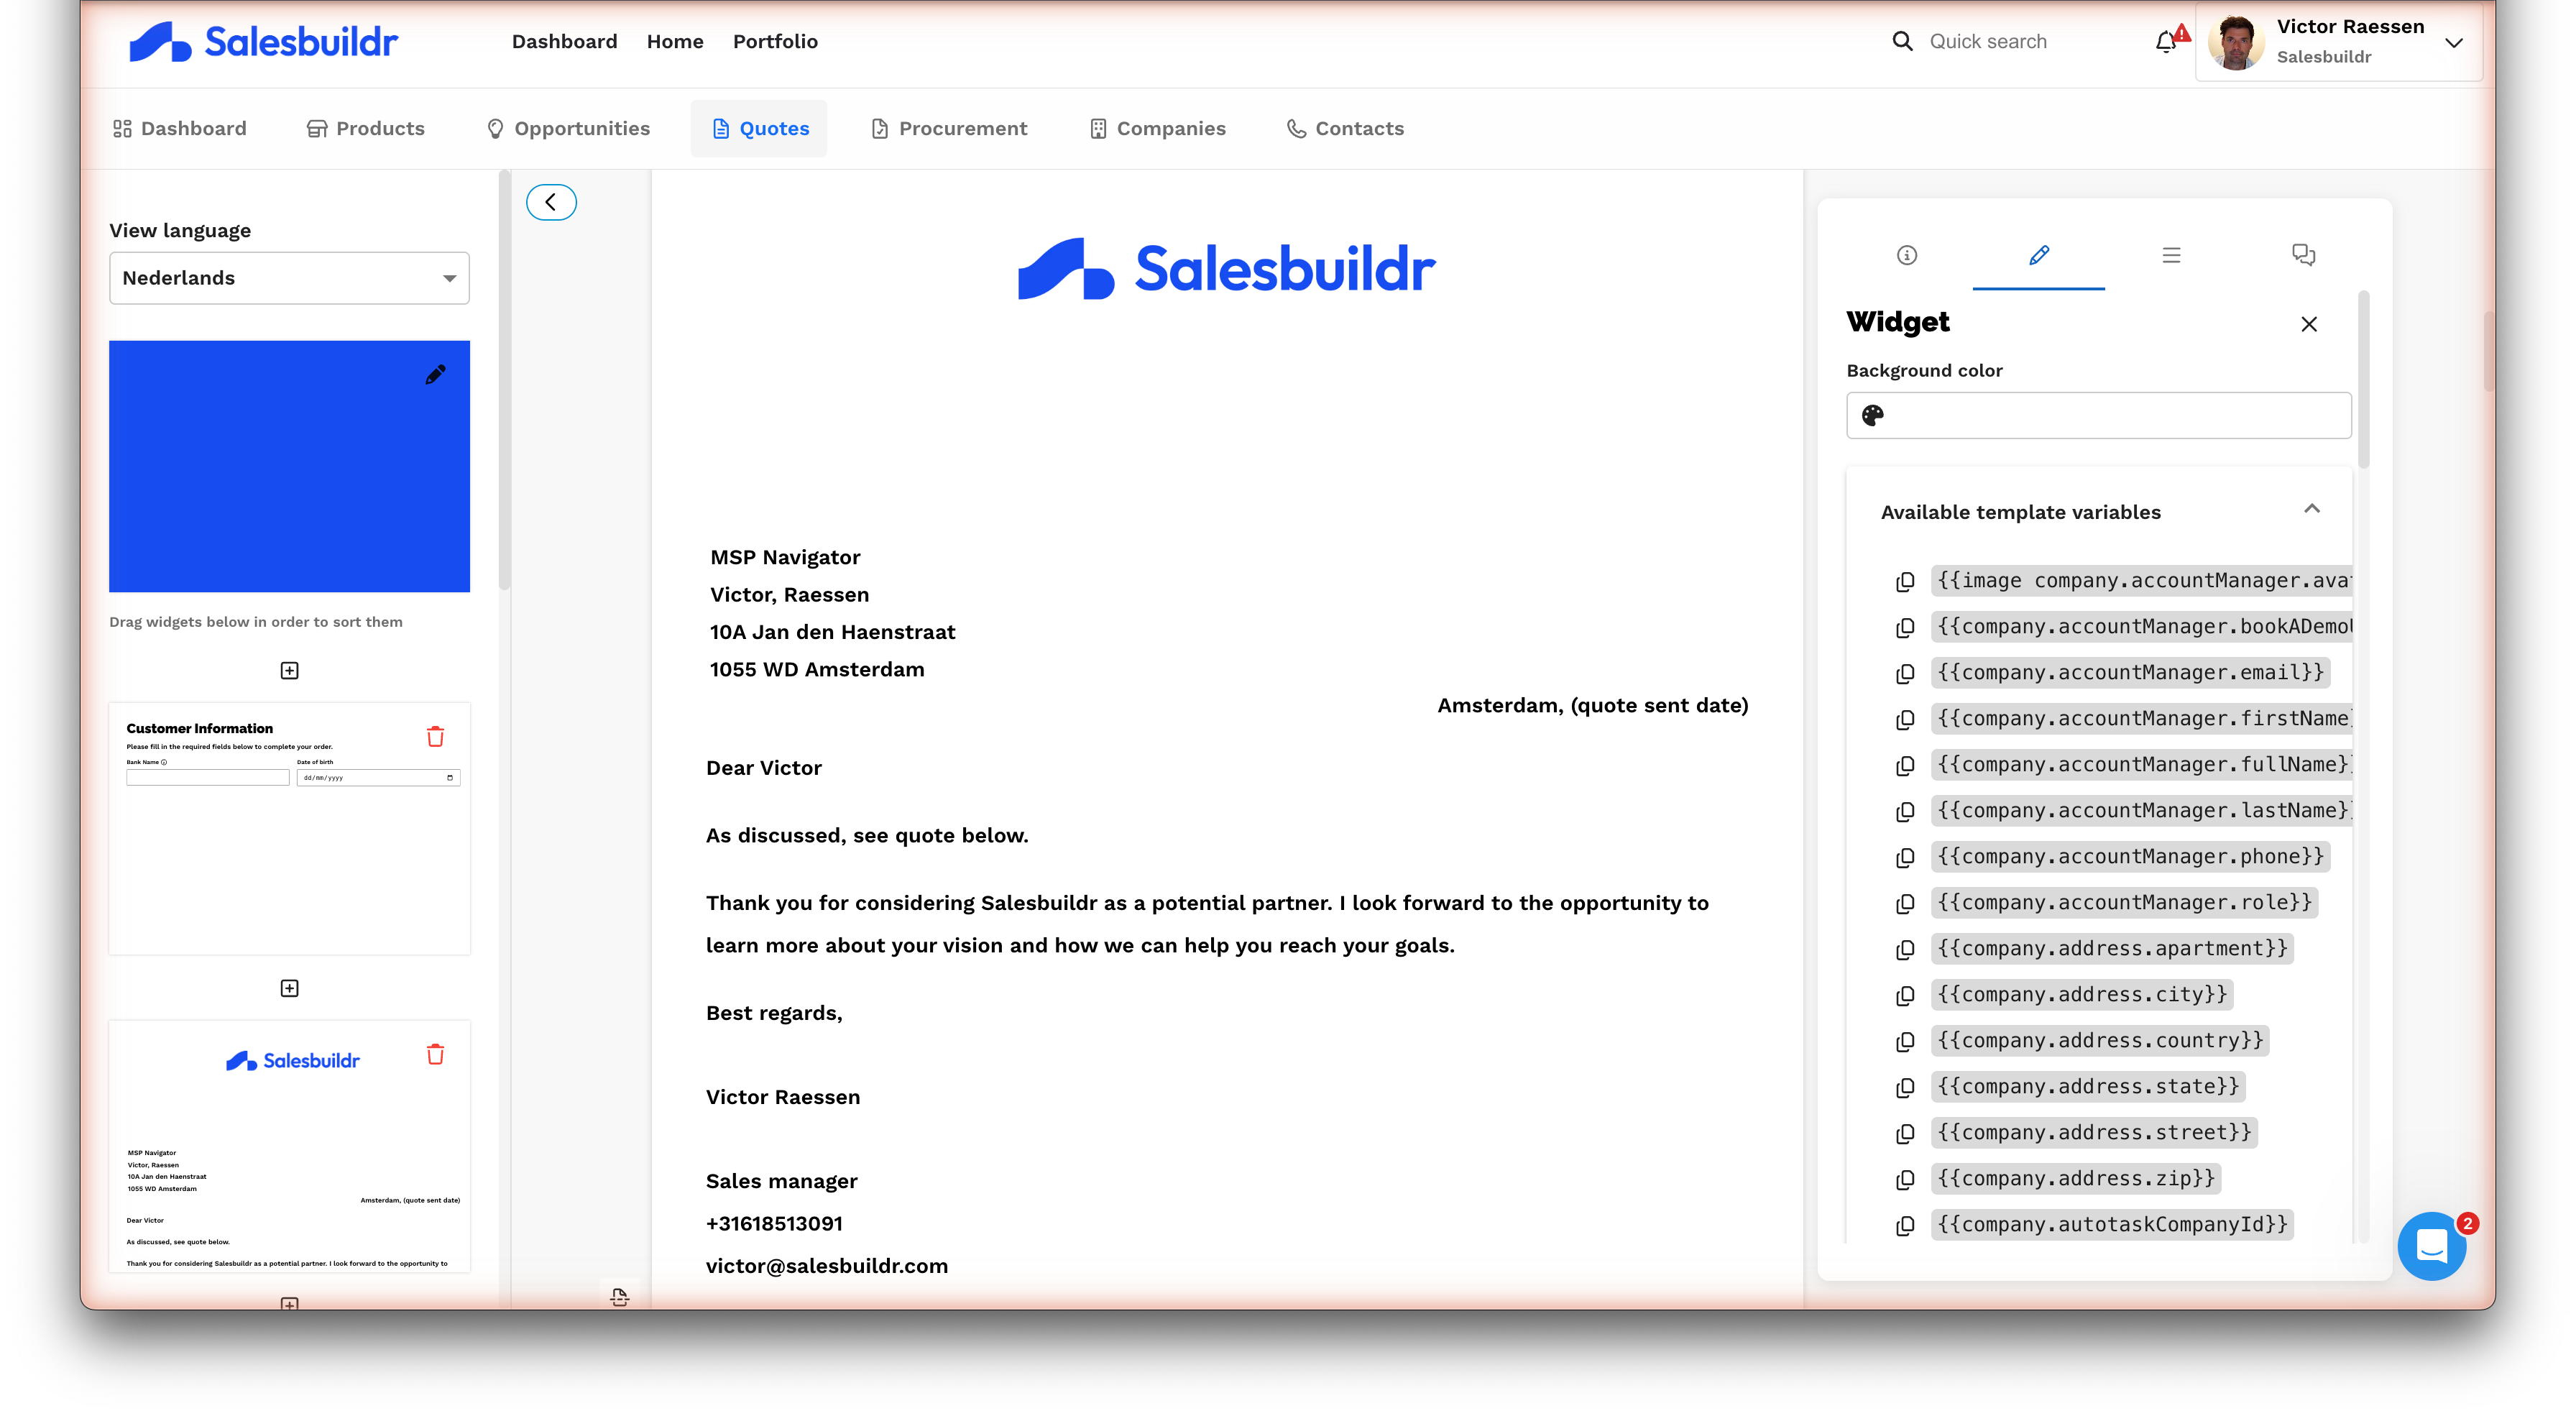Open the pencil edit tab
Viewport: 2576px width, 1416px height.
pyautogui.click(x=2039, y=255)
